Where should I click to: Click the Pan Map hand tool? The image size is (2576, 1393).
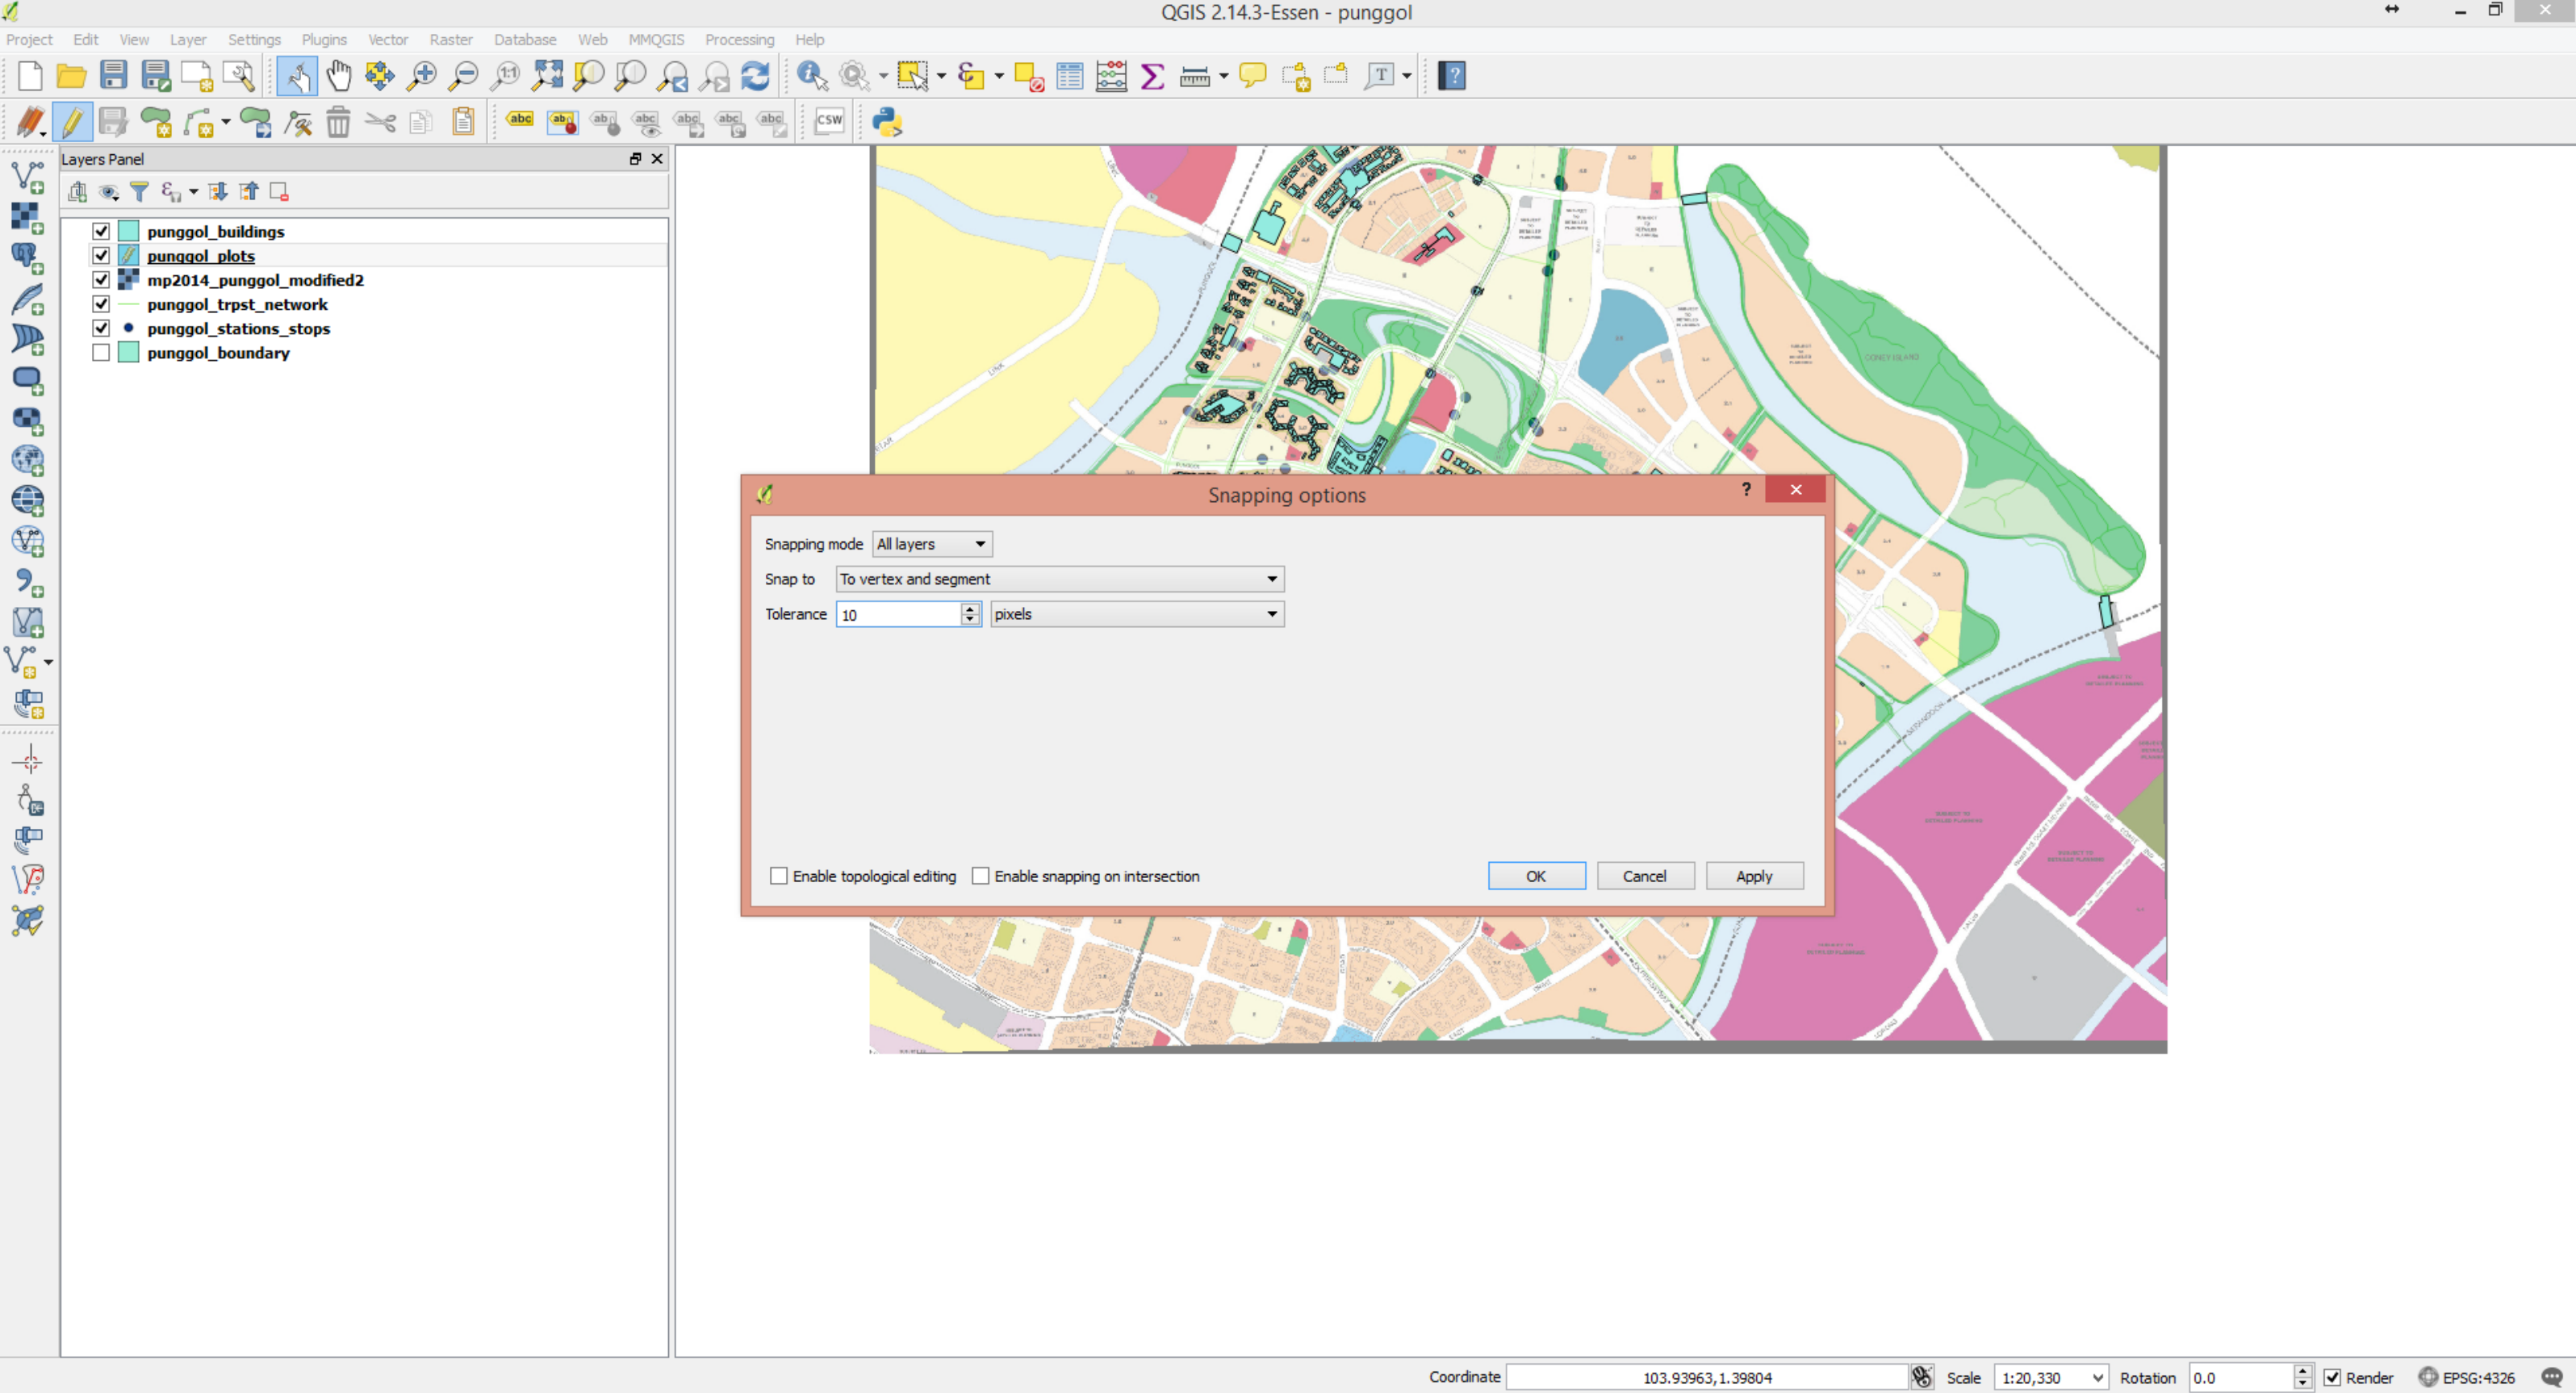tap(339, 75)
